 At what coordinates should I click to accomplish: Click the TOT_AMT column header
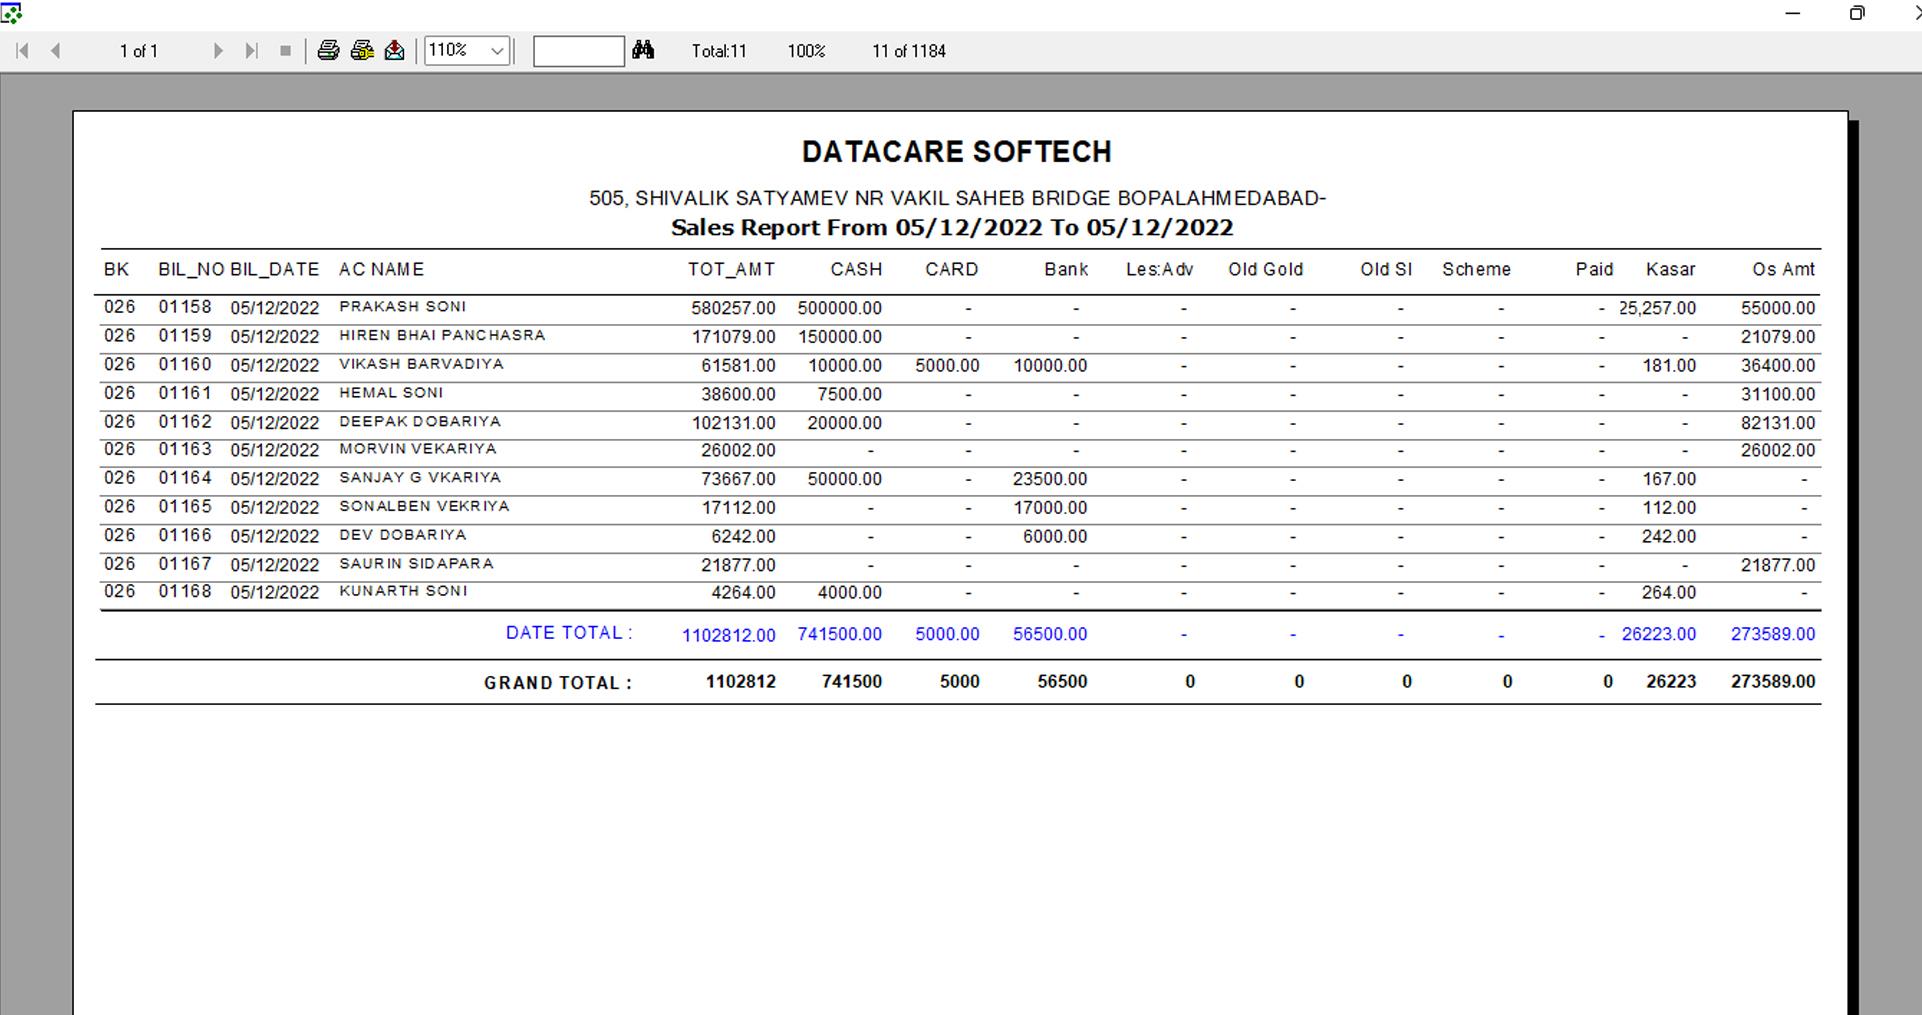[731, 270]
